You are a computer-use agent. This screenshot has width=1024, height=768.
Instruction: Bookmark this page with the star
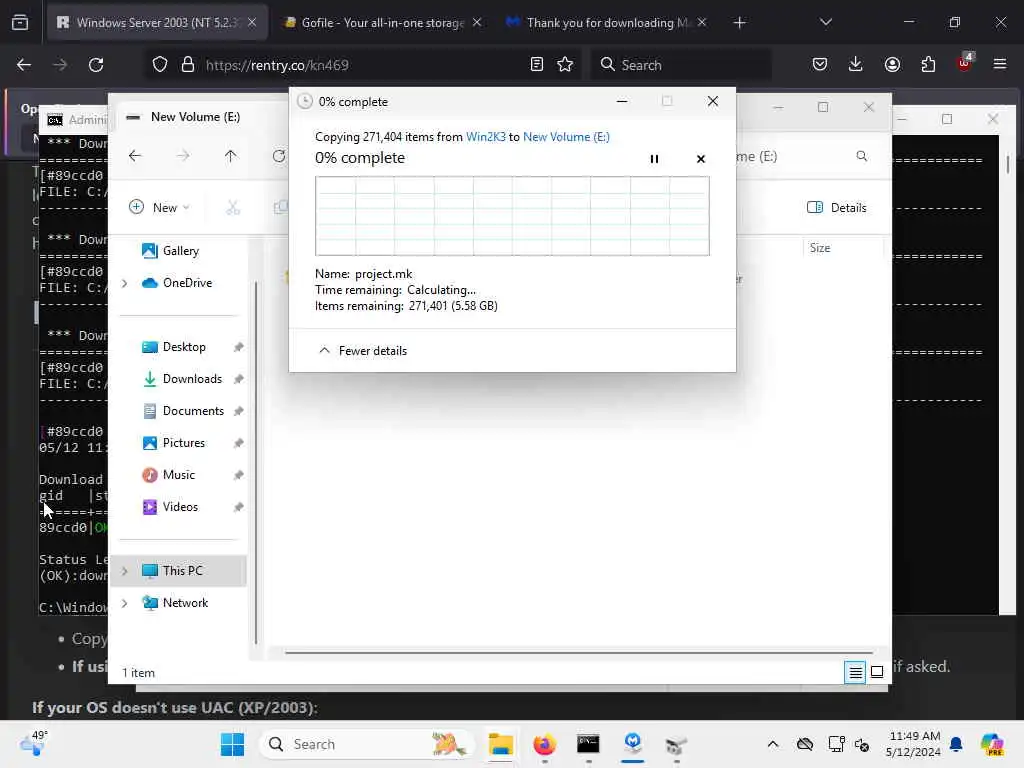[565, 65]
